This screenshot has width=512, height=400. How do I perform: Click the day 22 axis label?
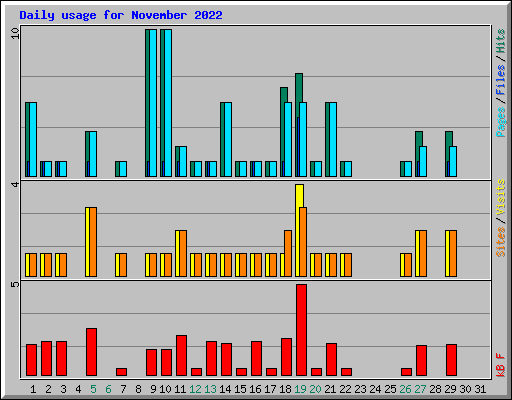(345, 389)
